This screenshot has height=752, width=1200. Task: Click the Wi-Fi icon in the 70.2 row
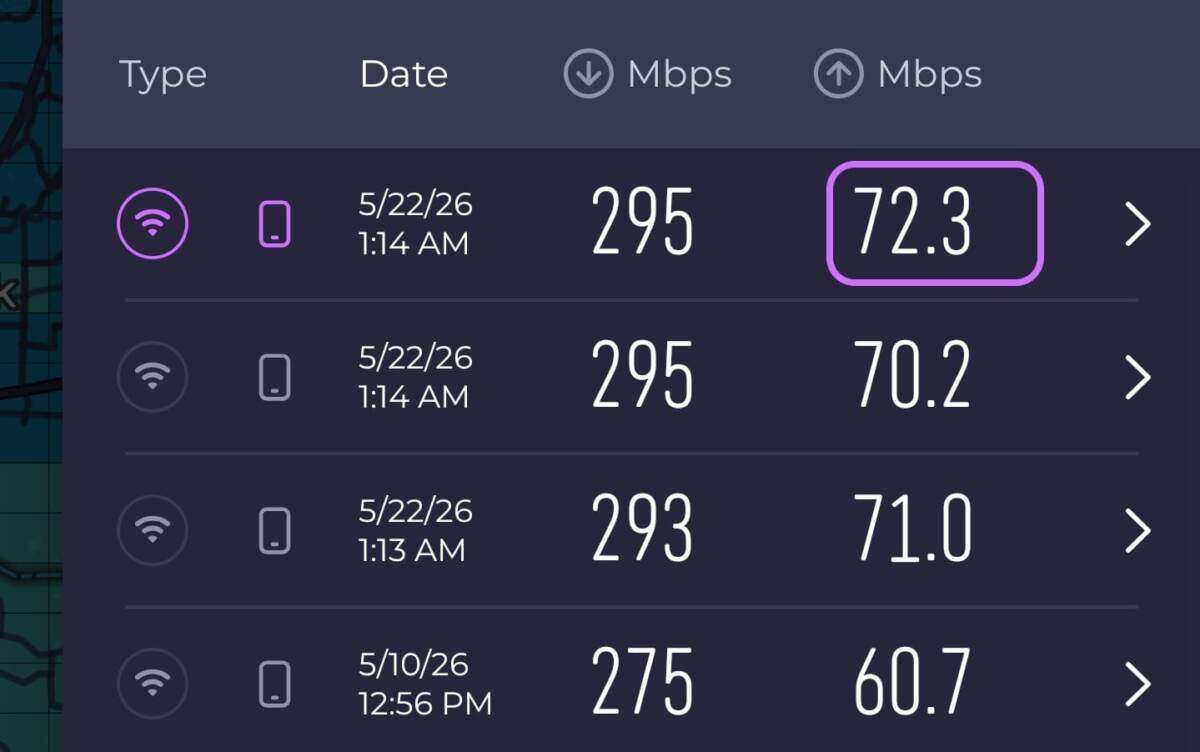click(153, 377)
